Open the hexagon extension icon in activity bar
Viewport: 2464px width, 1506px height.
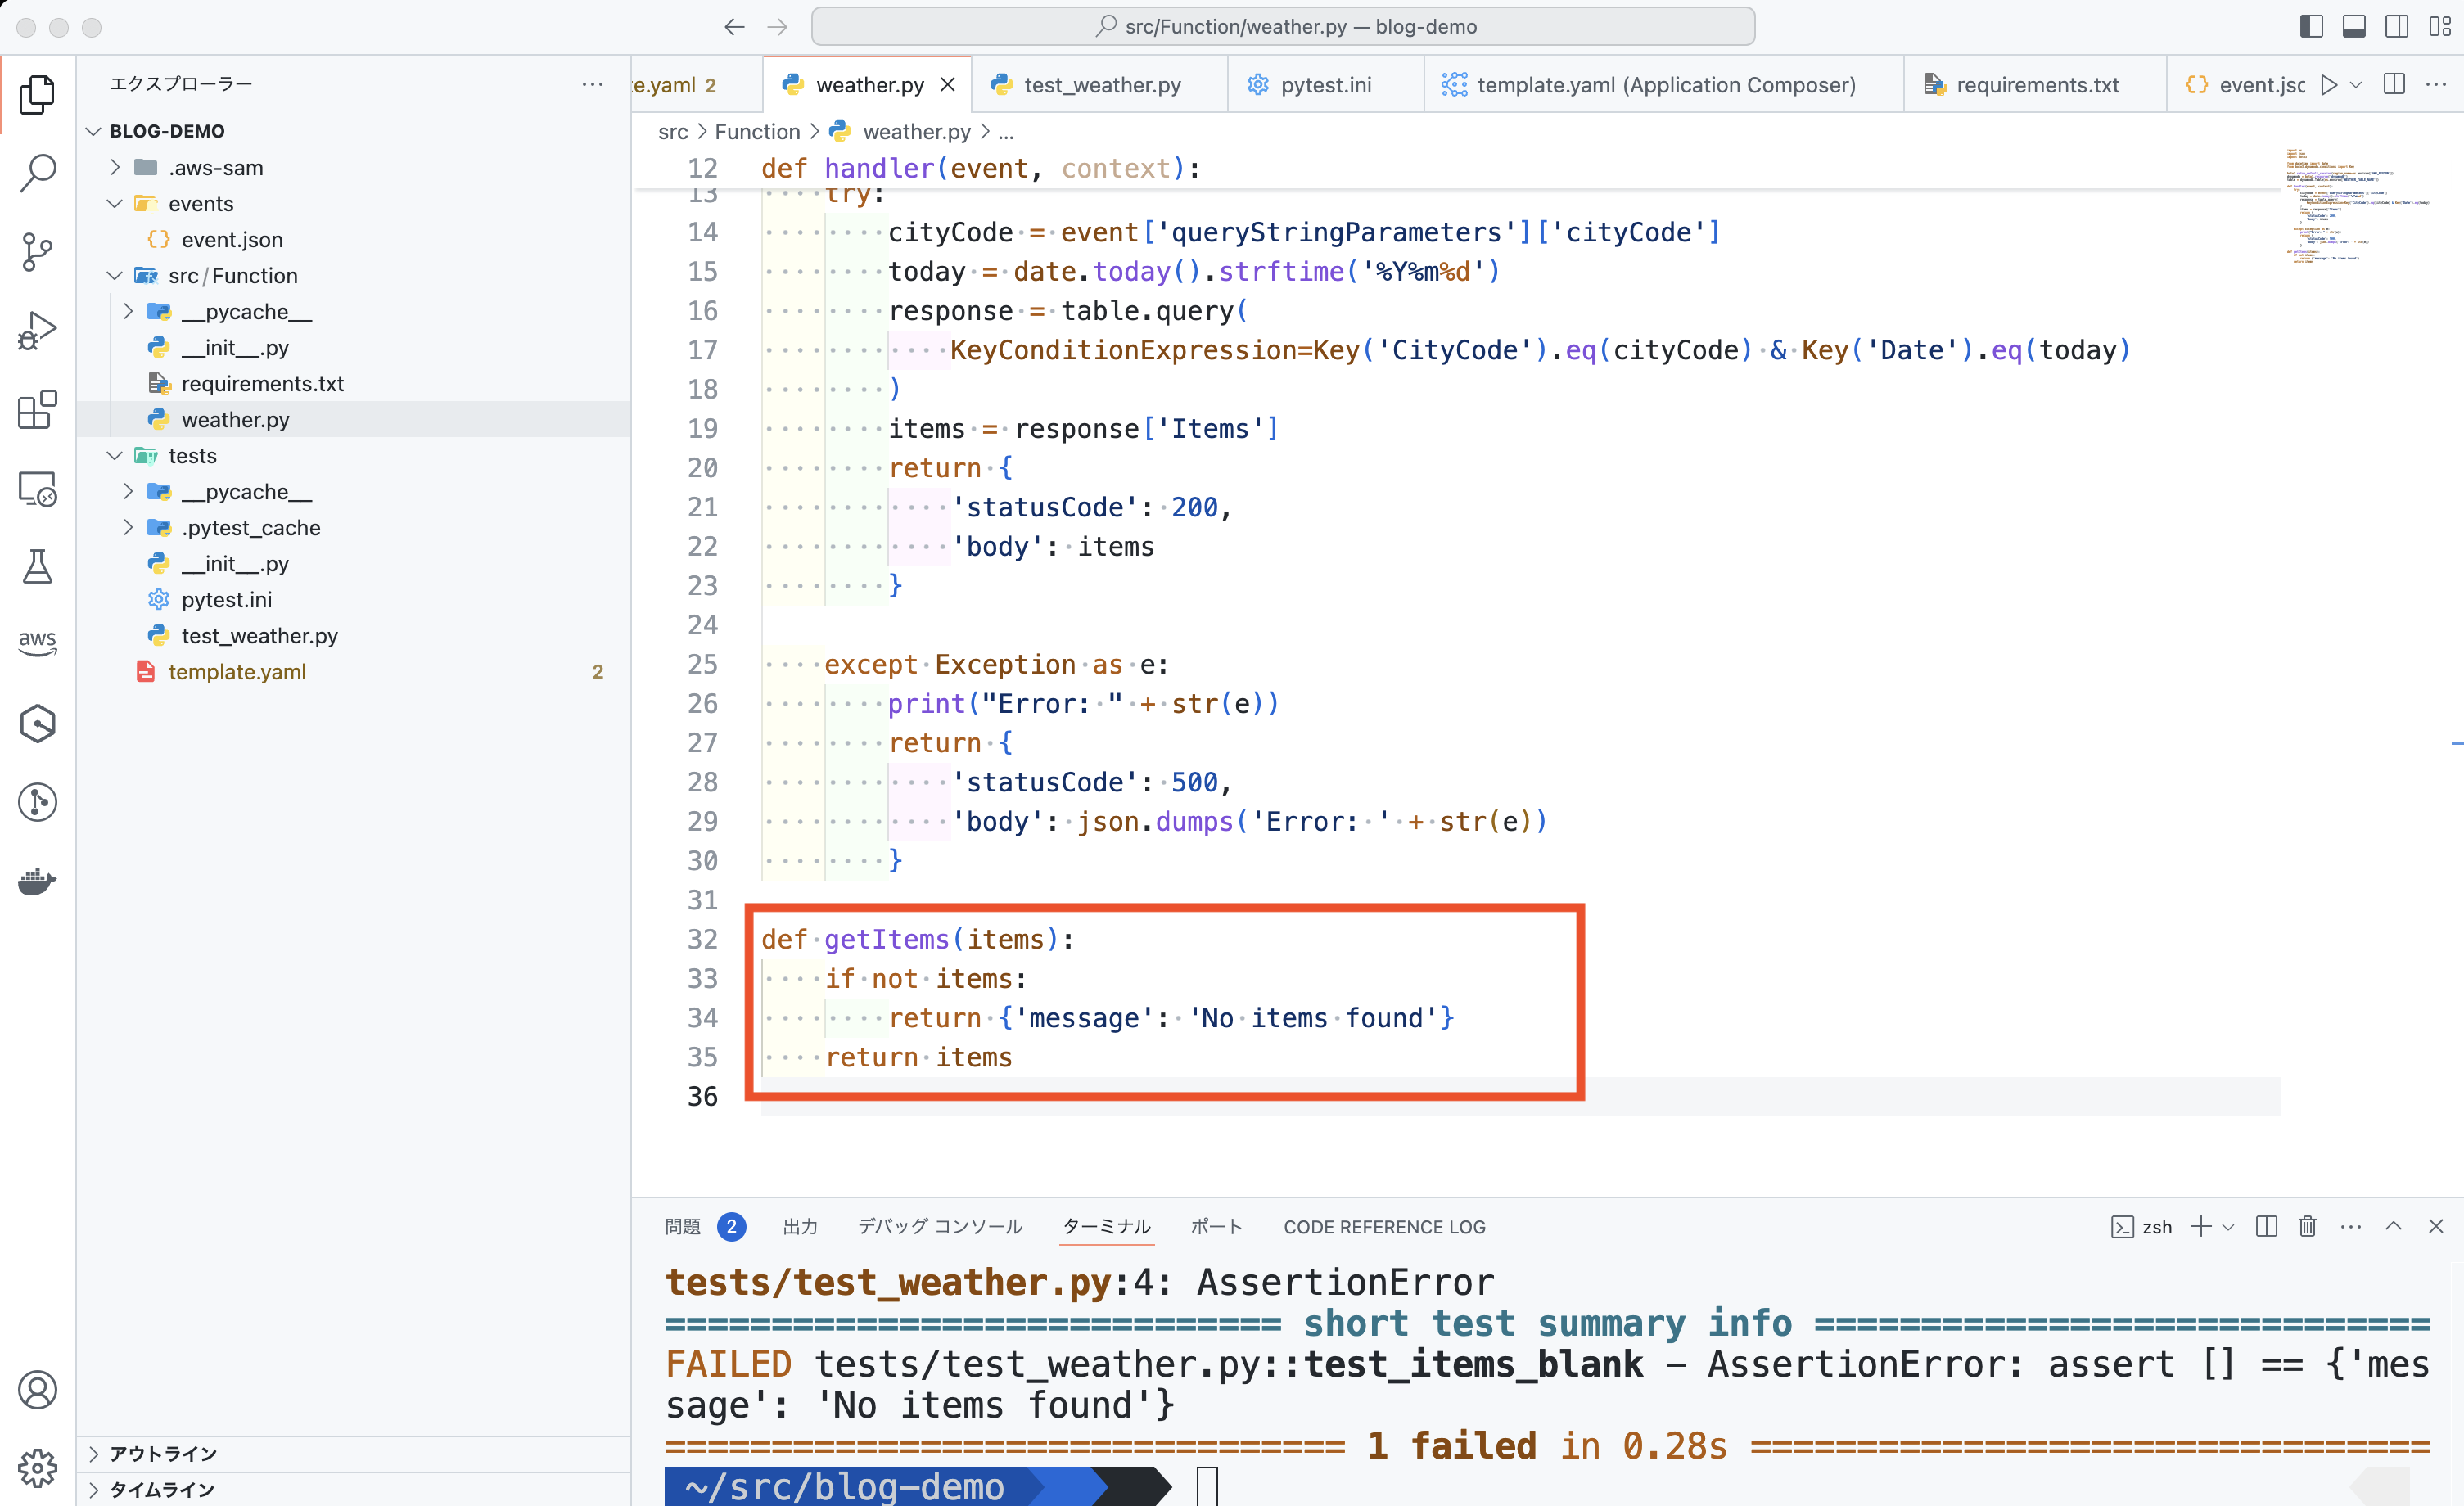click(x=37, y=723)
